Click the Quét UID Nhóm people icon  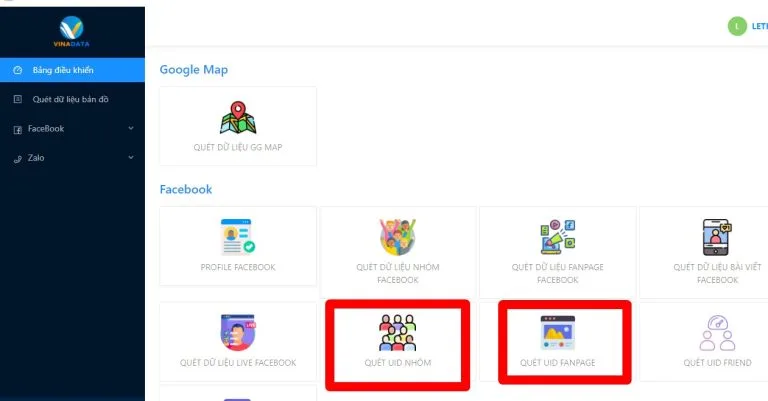[398, 332]
